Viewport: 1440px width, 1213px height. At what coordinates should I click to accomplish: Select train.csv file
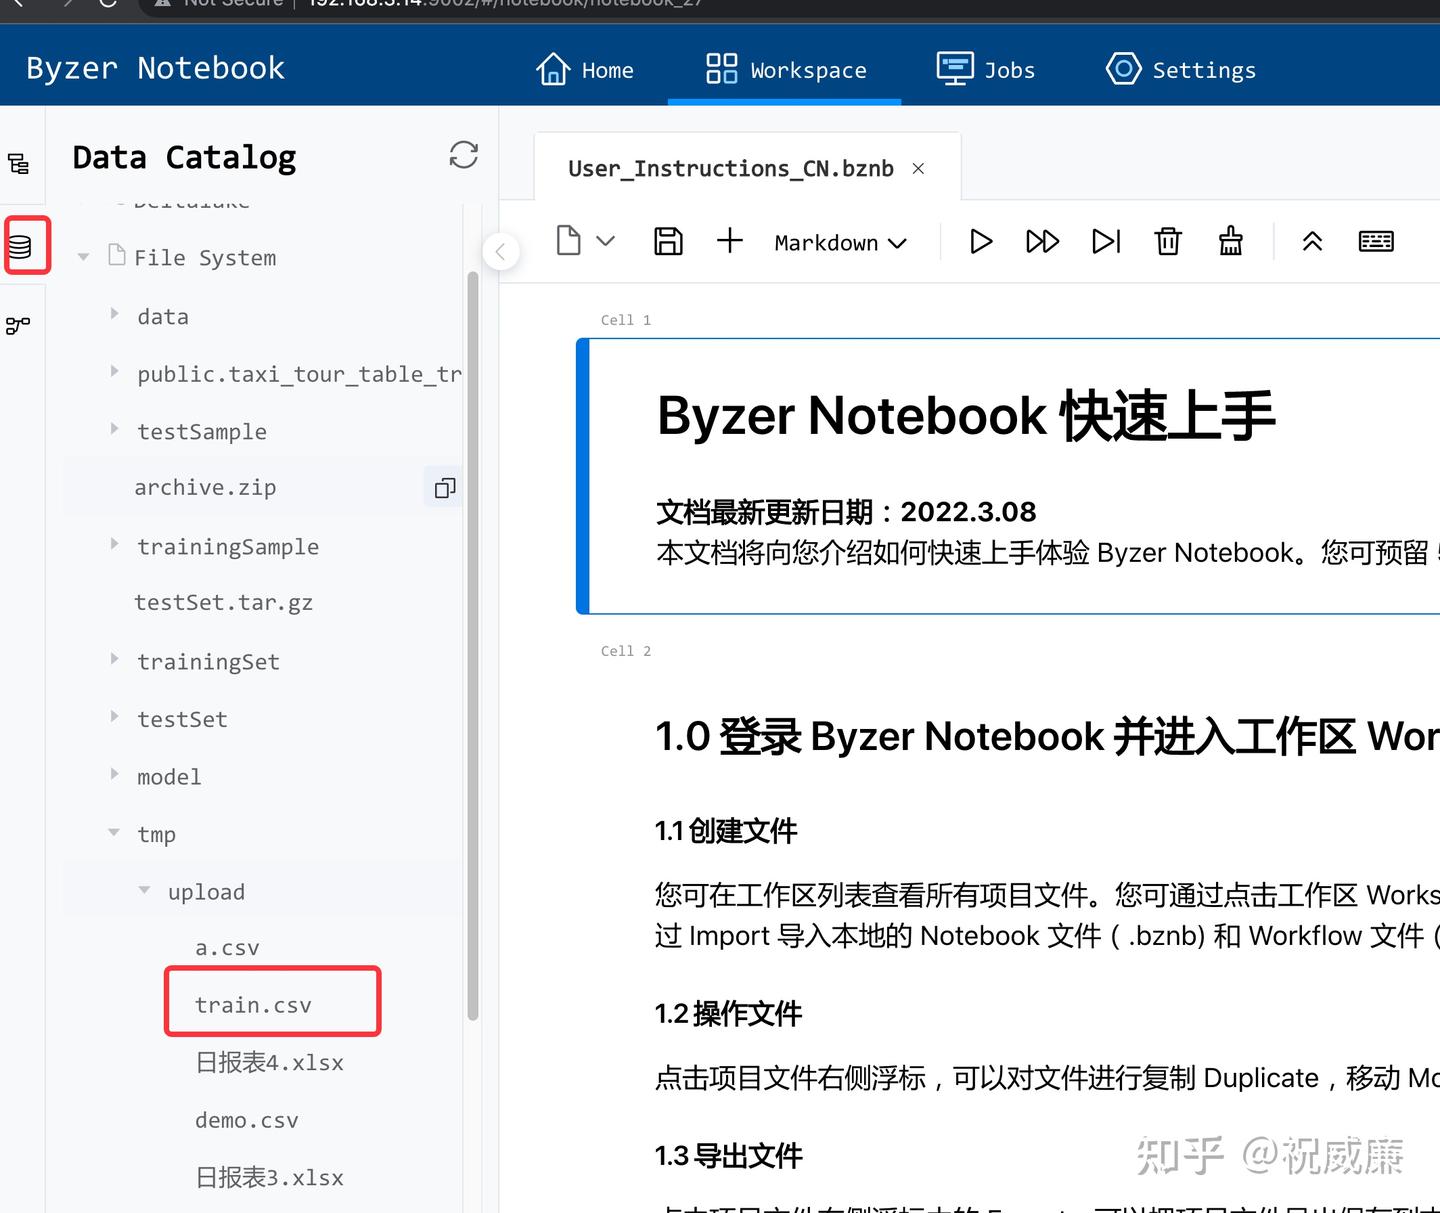[253, 1005]
